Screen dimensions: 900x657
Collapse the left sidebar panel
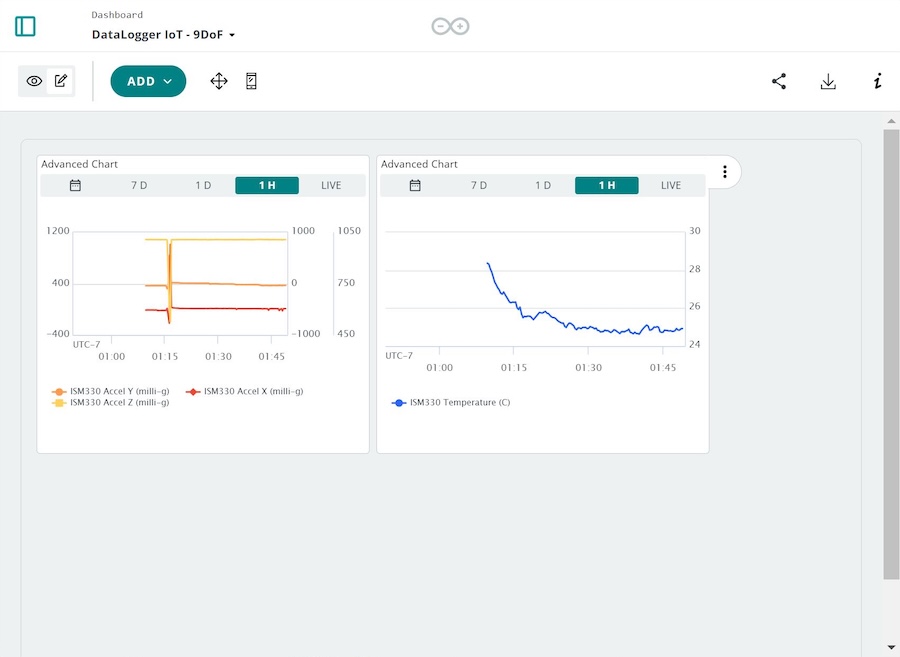25,26
